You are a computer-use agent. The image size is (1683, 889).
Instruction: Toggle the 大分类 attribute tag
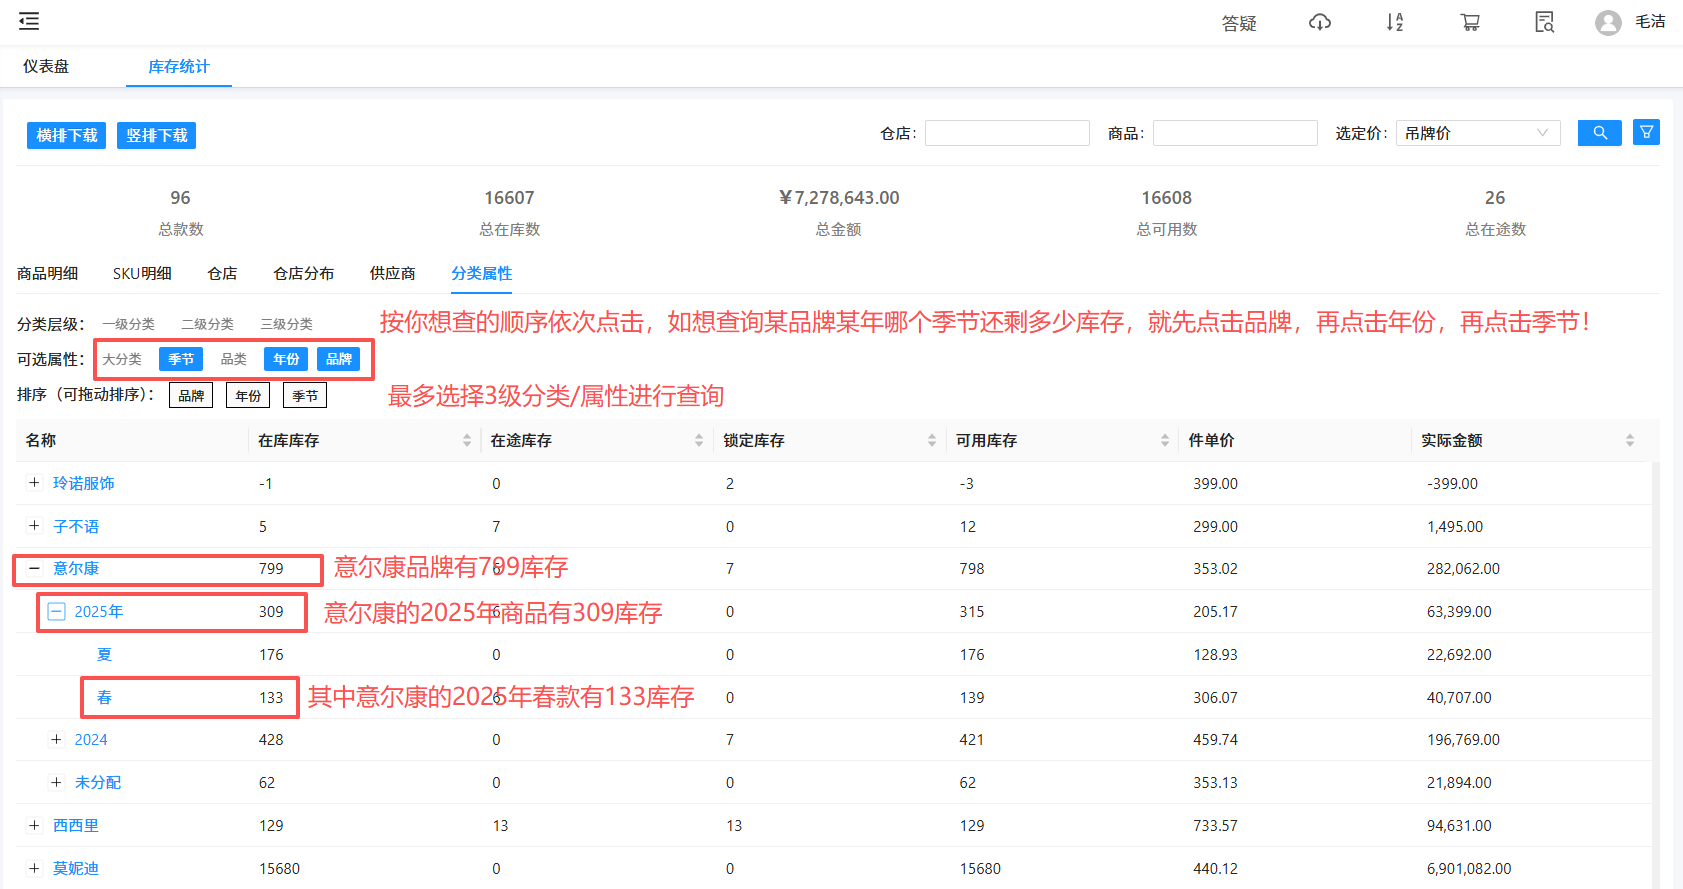pos(122,359)
